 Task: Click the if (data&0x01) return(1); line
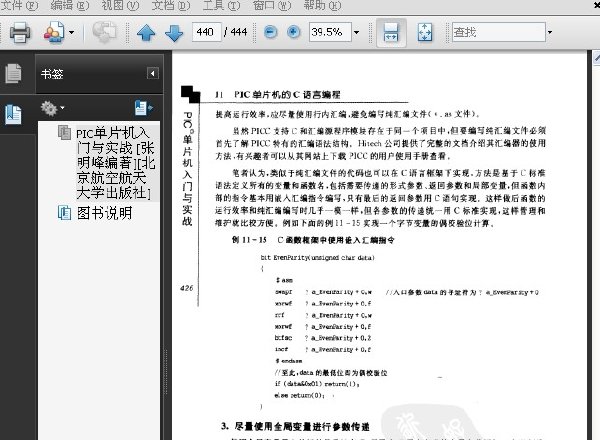(x=317, y=384)
